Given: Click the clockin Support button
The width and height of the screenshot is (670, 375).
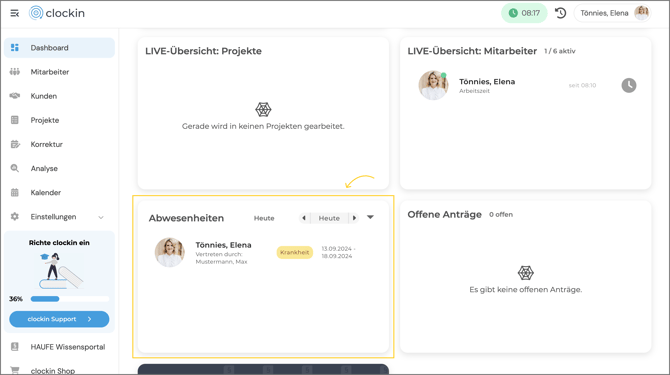Looking at the screenshot, I should tap(59, 319).
